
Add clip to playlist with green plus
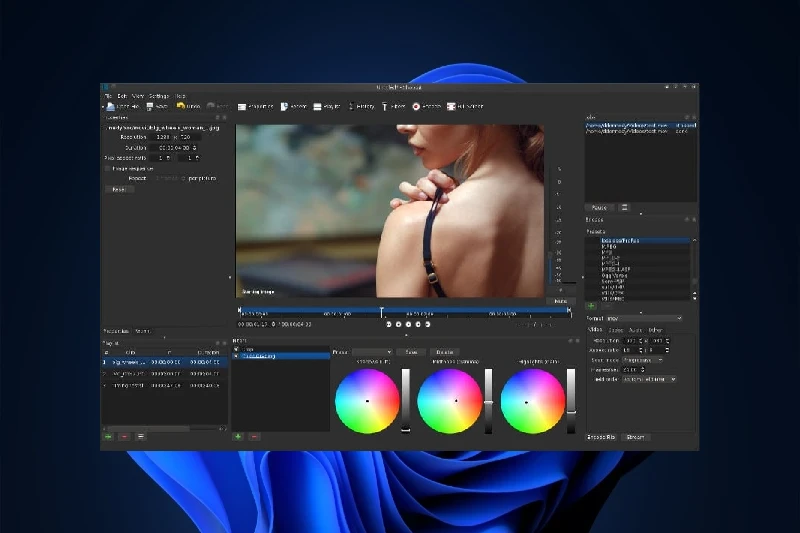(x=109, y=437)
